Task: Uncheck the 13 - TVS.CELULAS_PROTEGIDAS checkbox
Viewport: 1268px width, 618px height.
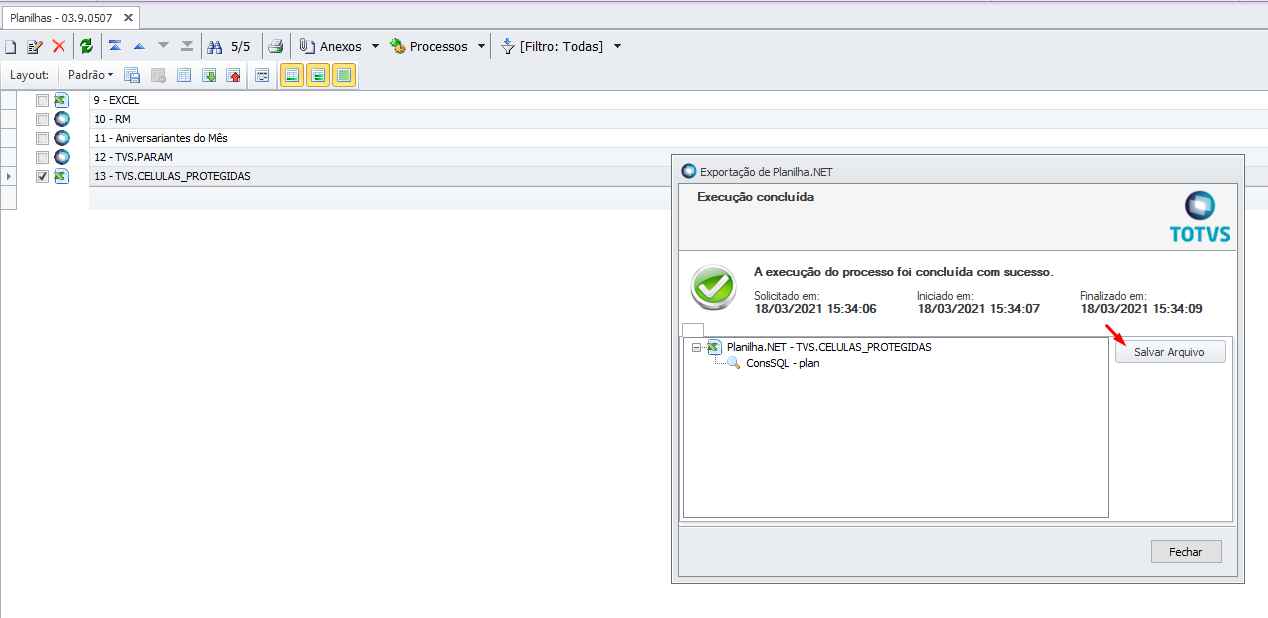Action: [42, 176]
